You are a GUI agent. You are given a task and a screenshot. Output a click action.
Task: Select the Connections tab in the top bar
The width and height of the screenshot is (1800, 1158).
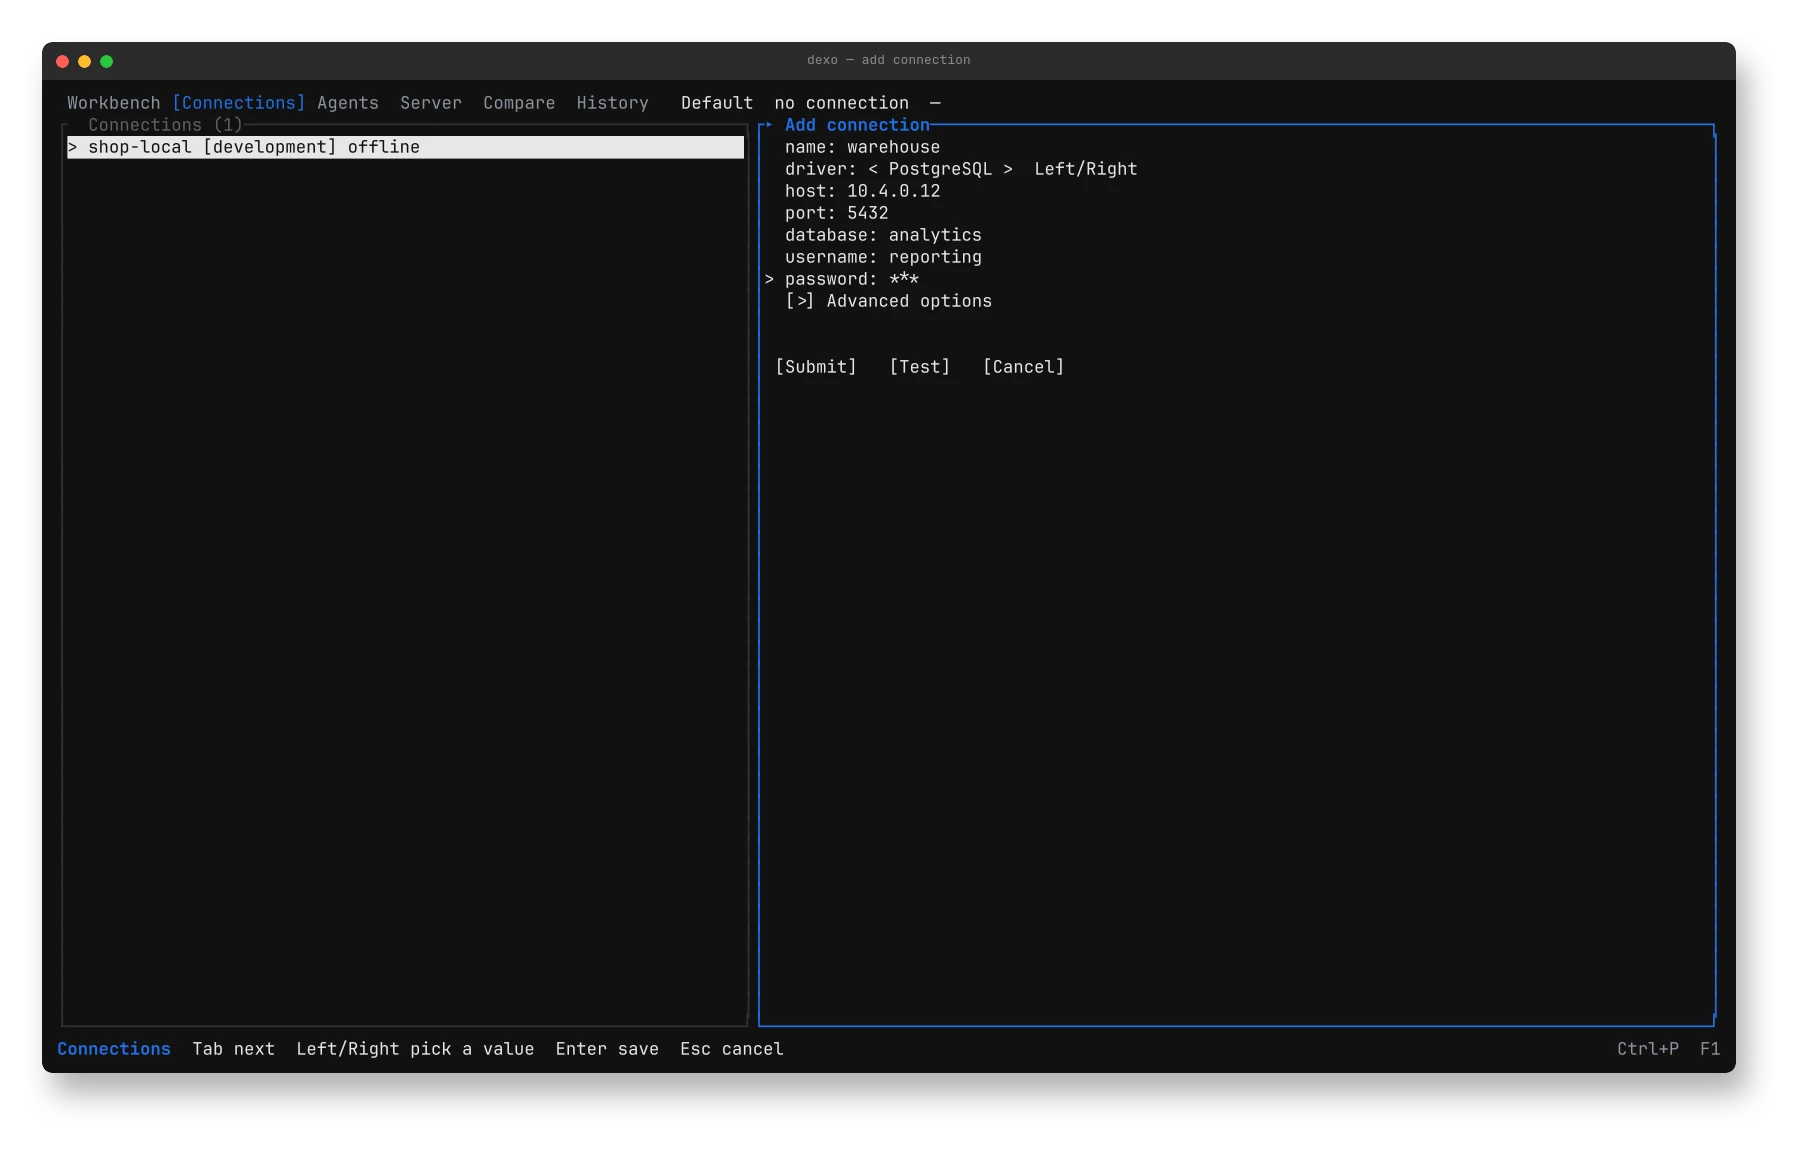(238, 103)
